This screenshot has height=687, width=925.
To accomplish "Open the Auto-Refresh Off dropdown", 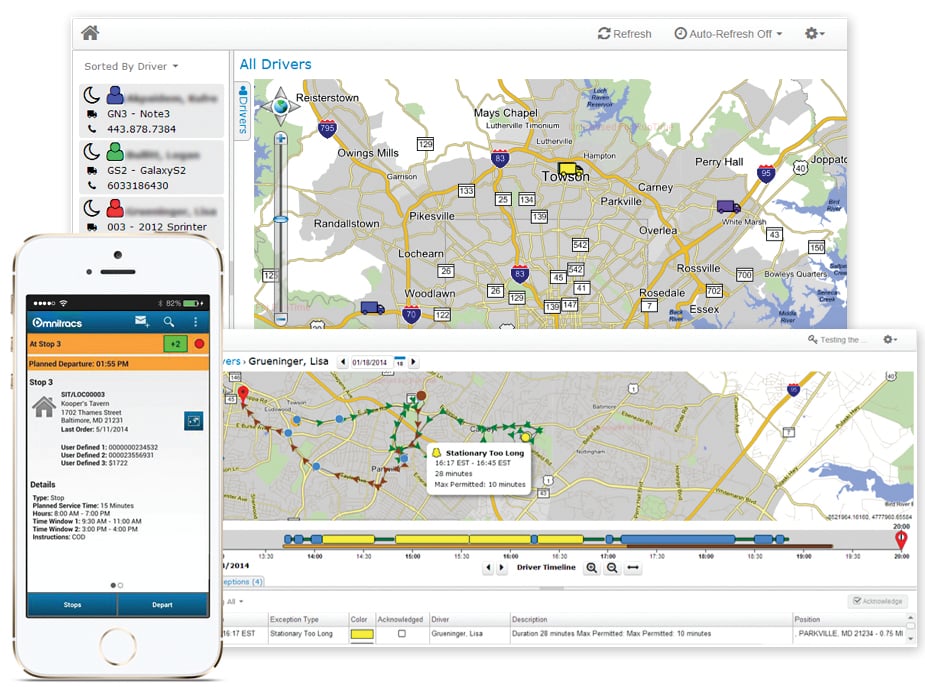I will (x=727, y=33).
